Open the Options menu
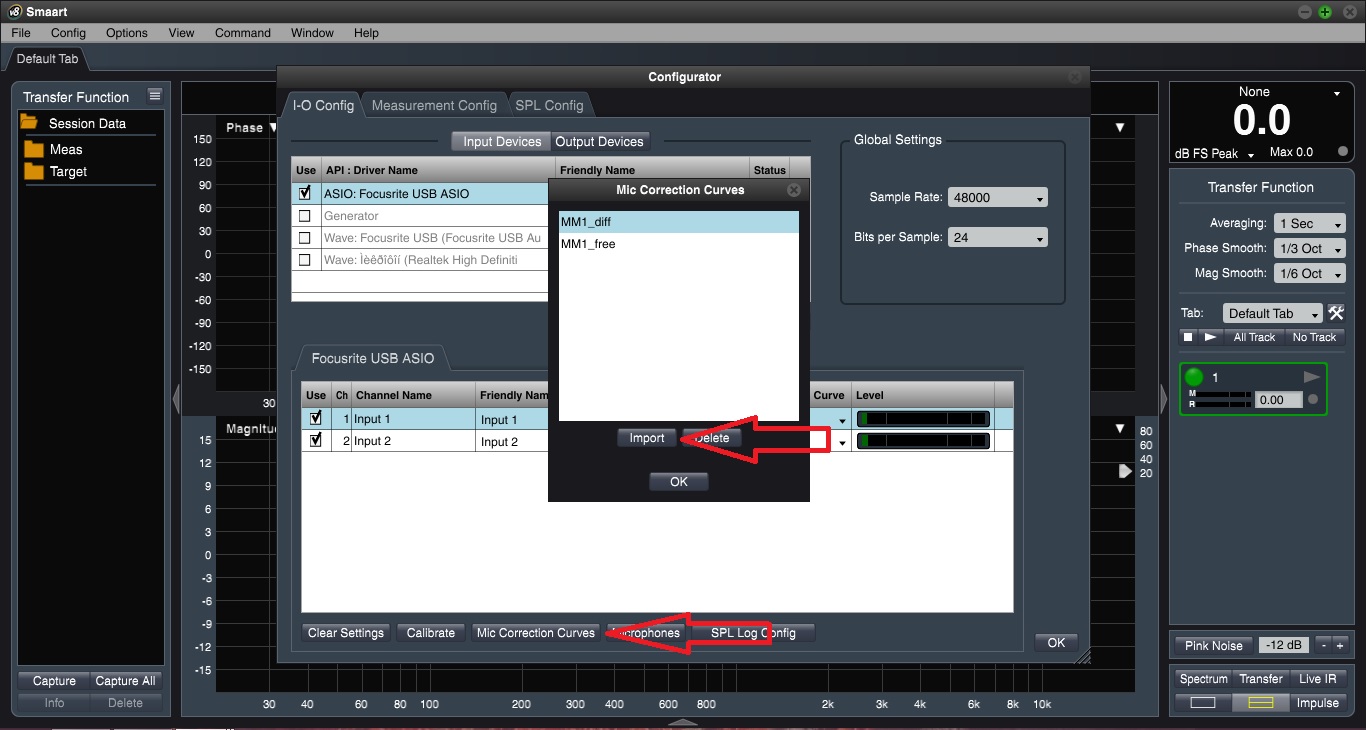Image resolution: width=1368 pixels, height=730 pixels. 127,33
